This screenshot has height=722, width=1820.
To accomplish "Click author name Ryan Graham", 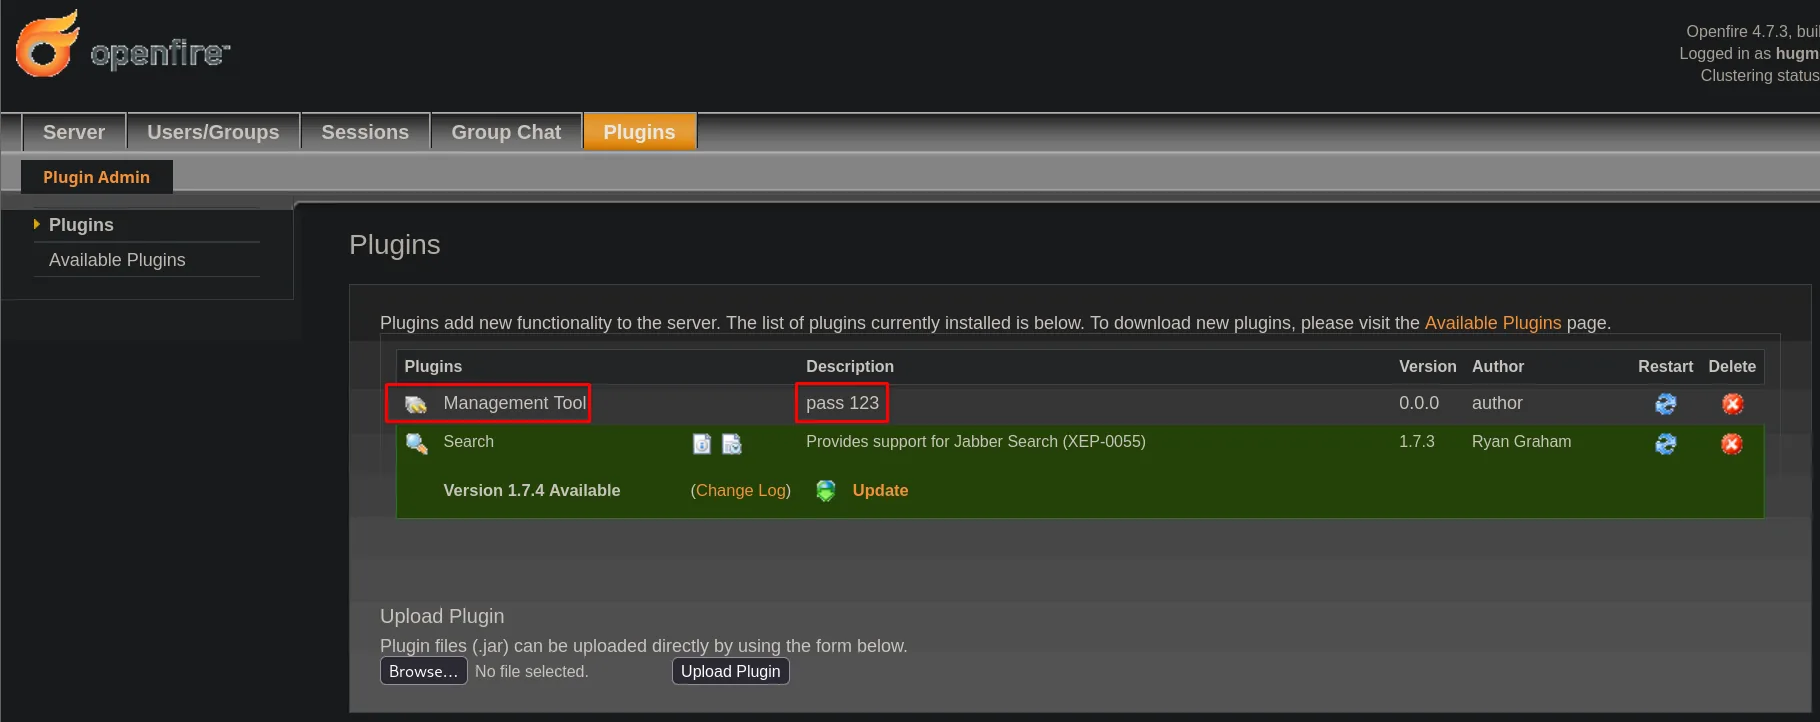I will point(1521,442).
